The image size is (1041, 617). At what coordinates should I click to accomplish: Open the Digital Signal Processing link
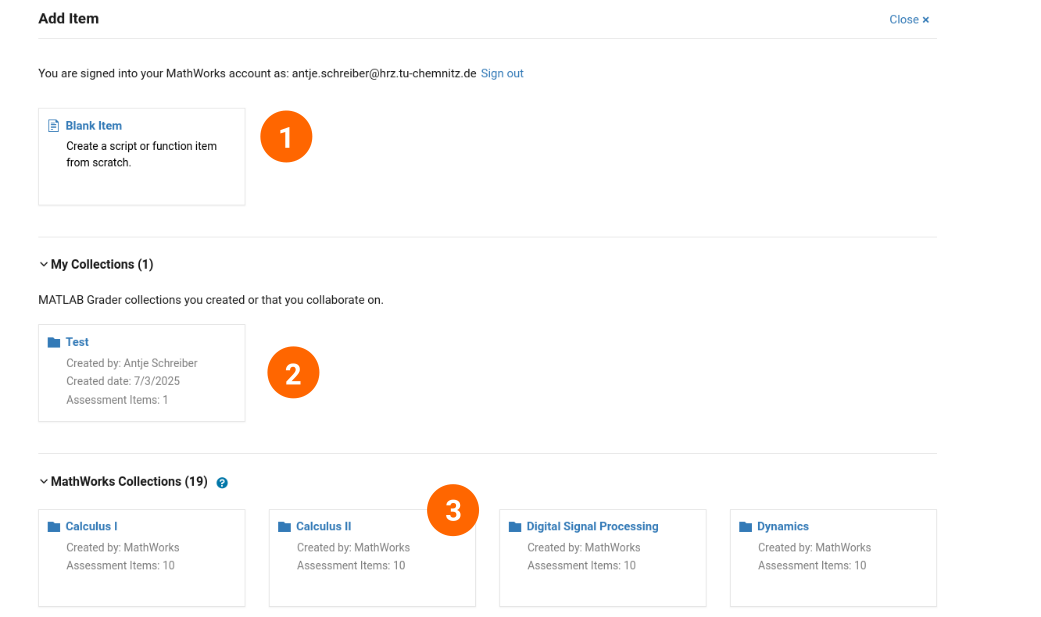tap(592, 526)
